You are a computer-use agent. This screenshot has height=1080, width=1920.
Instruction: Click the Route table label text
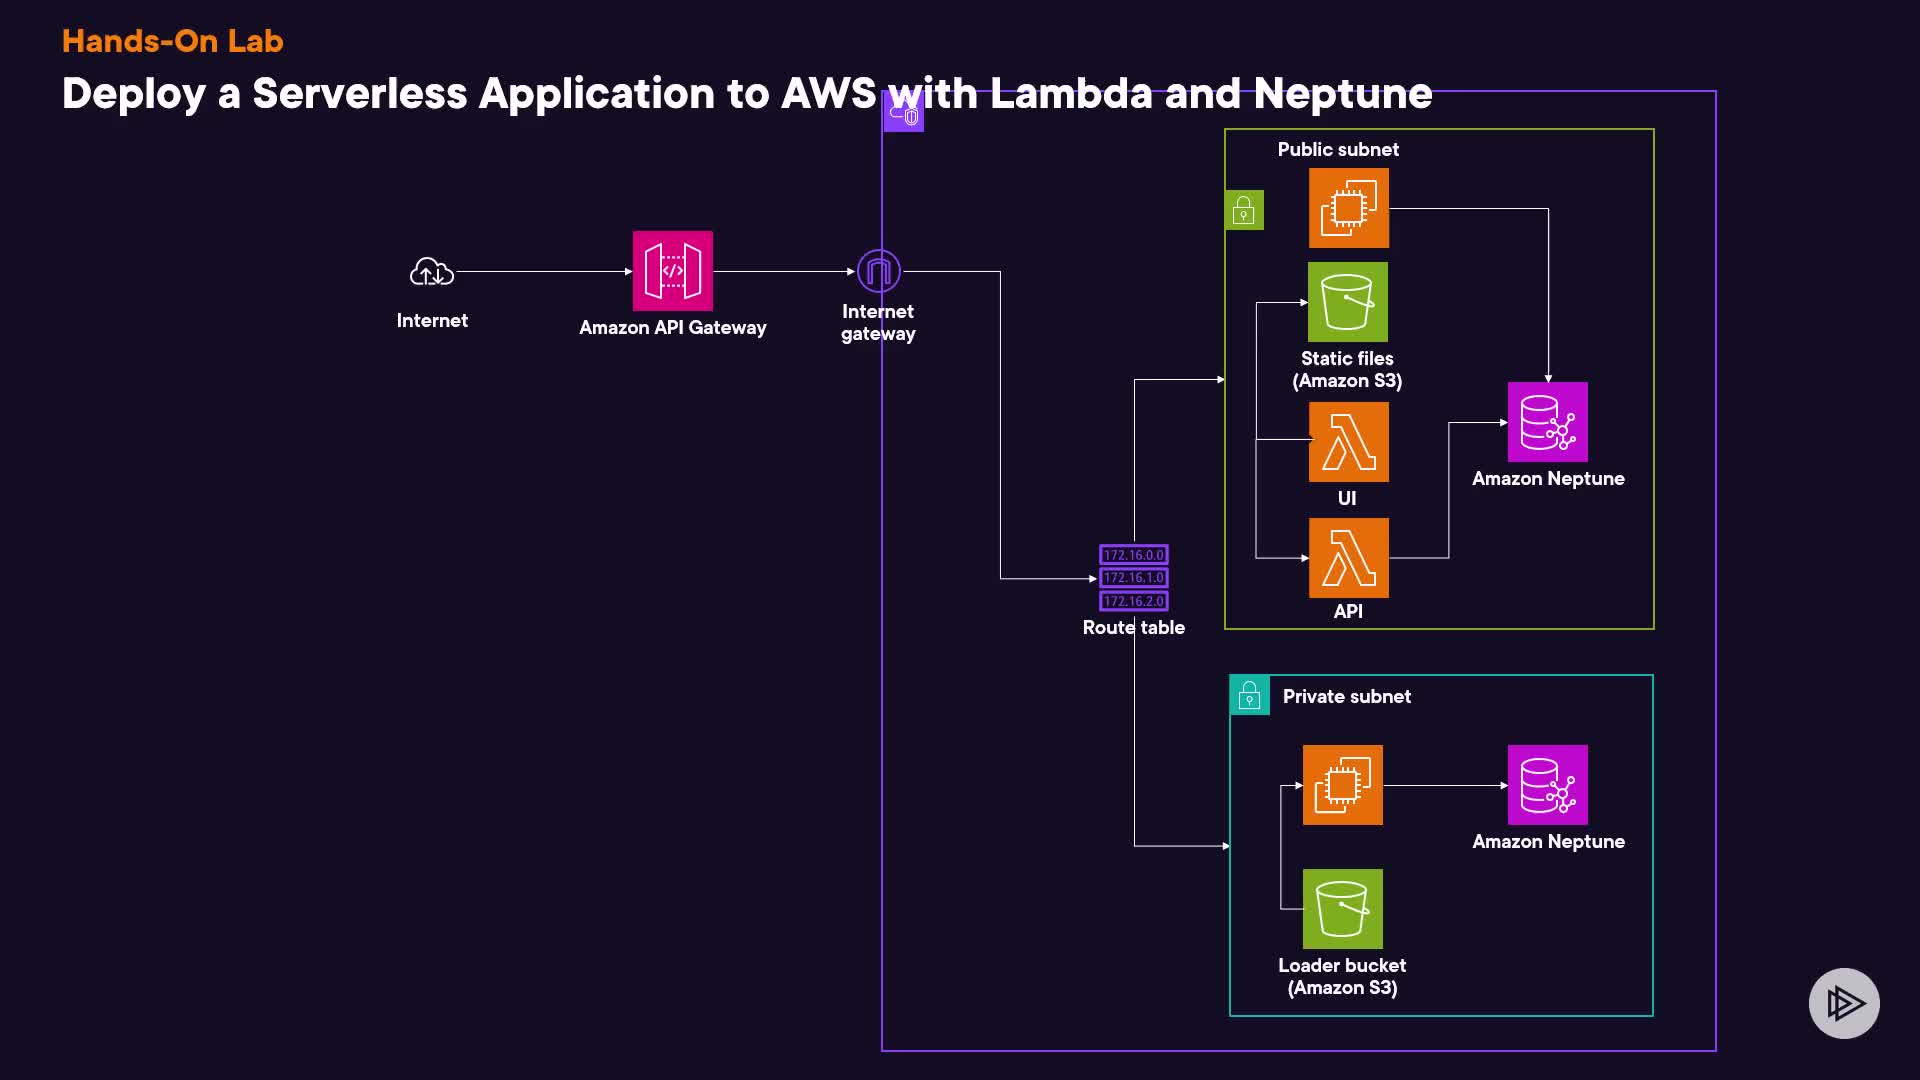click(1133, 627)
